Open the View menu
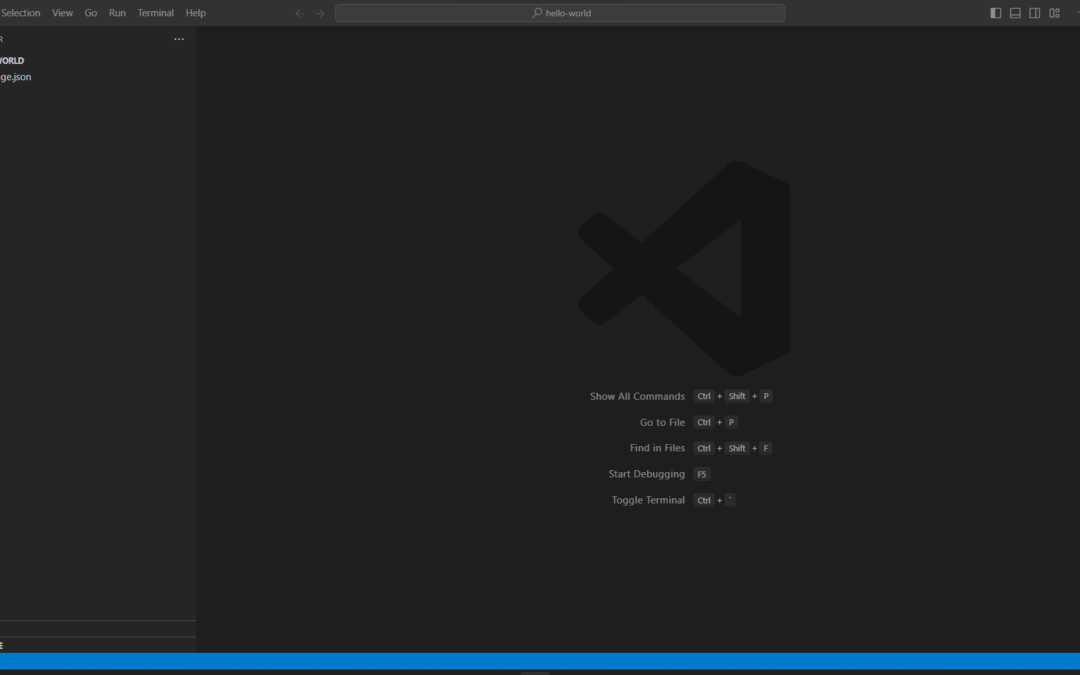 [x=62, y=13]
